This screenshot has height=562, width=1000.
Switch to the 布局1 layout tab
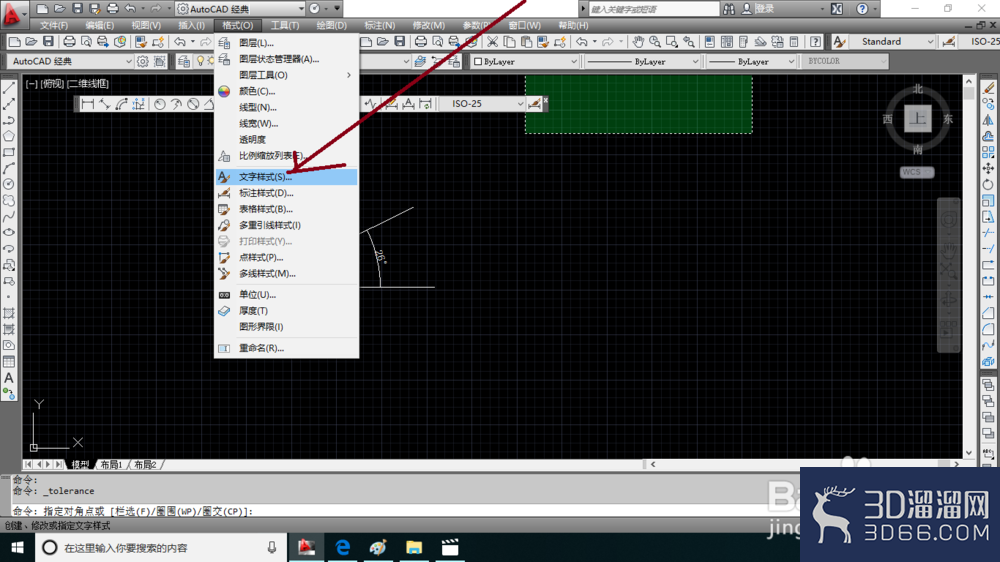[111, 464]
